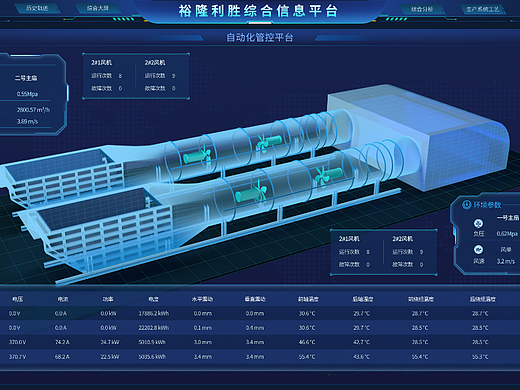The height and width of the screenshot is (390, 520).
Task: Click the 46.6°C front bearing temperature cell
Action: coord(307,342)
